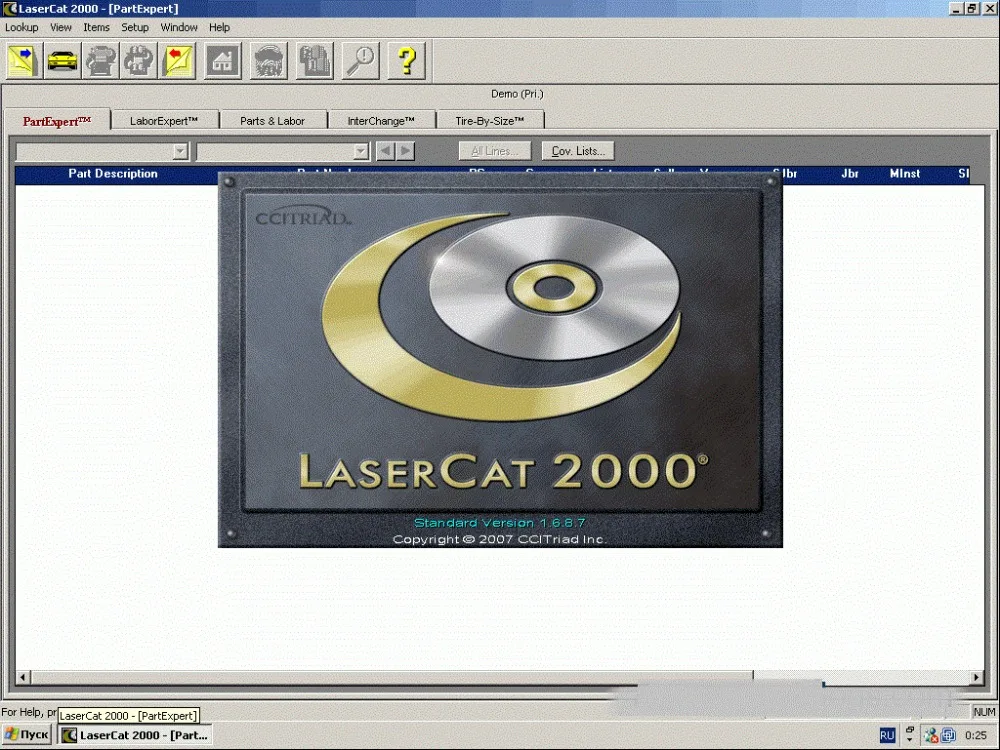This screenshot has height=750, width=1000.
Task: Open the leftmost combo box dropdown arrow
Action: pos(181,151)
